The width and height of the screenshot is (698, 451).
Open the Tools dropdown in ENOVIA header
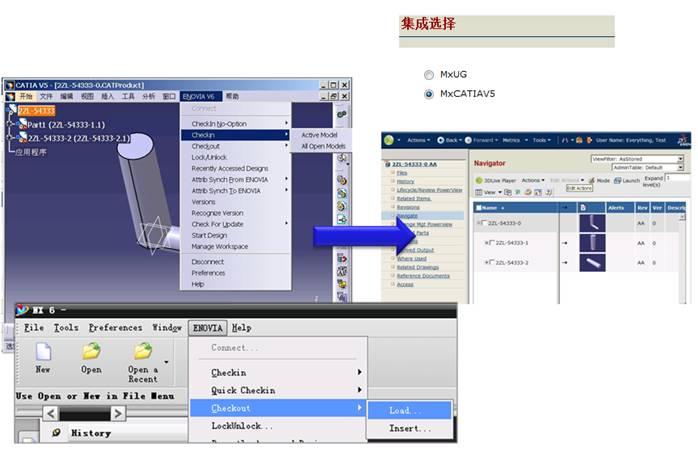(x=541, y=140)
